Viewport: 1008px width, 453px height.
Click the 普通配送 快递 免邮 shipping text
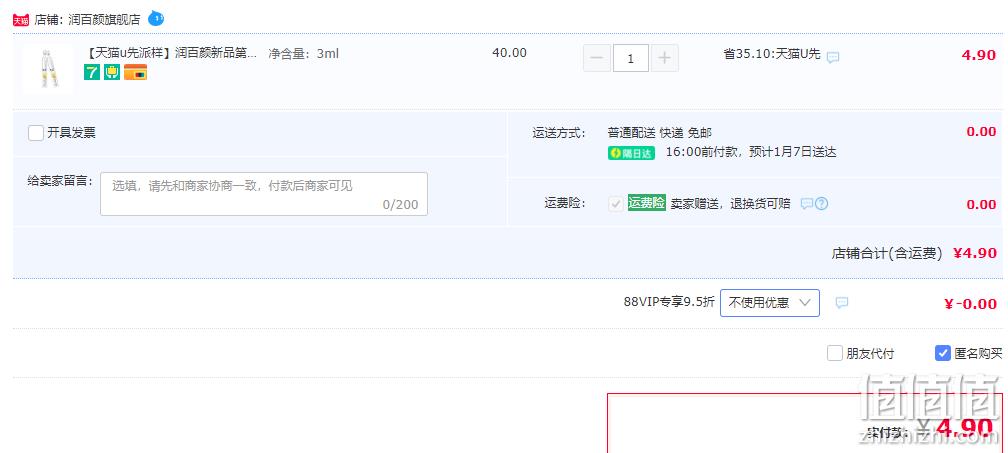click(x=660, y=133)
